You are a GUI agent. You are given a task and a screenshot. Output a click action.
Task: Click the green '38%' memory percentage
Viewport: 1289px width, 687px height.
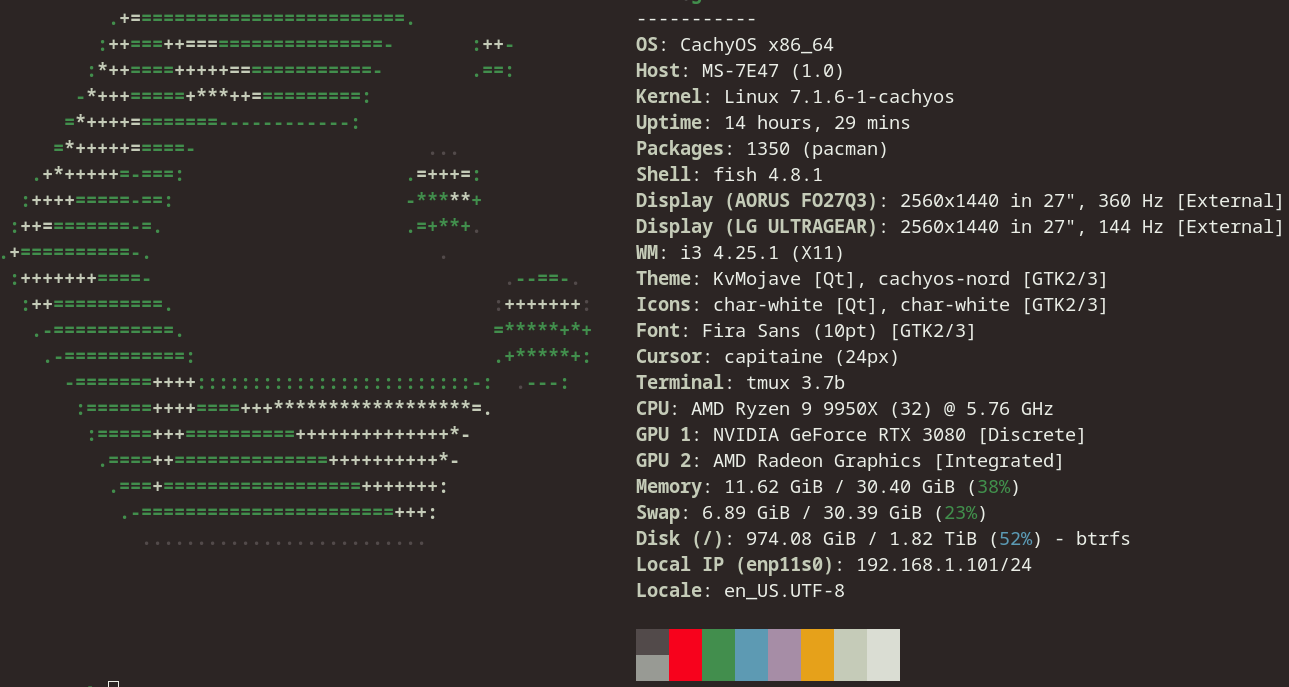coord(993,487)
